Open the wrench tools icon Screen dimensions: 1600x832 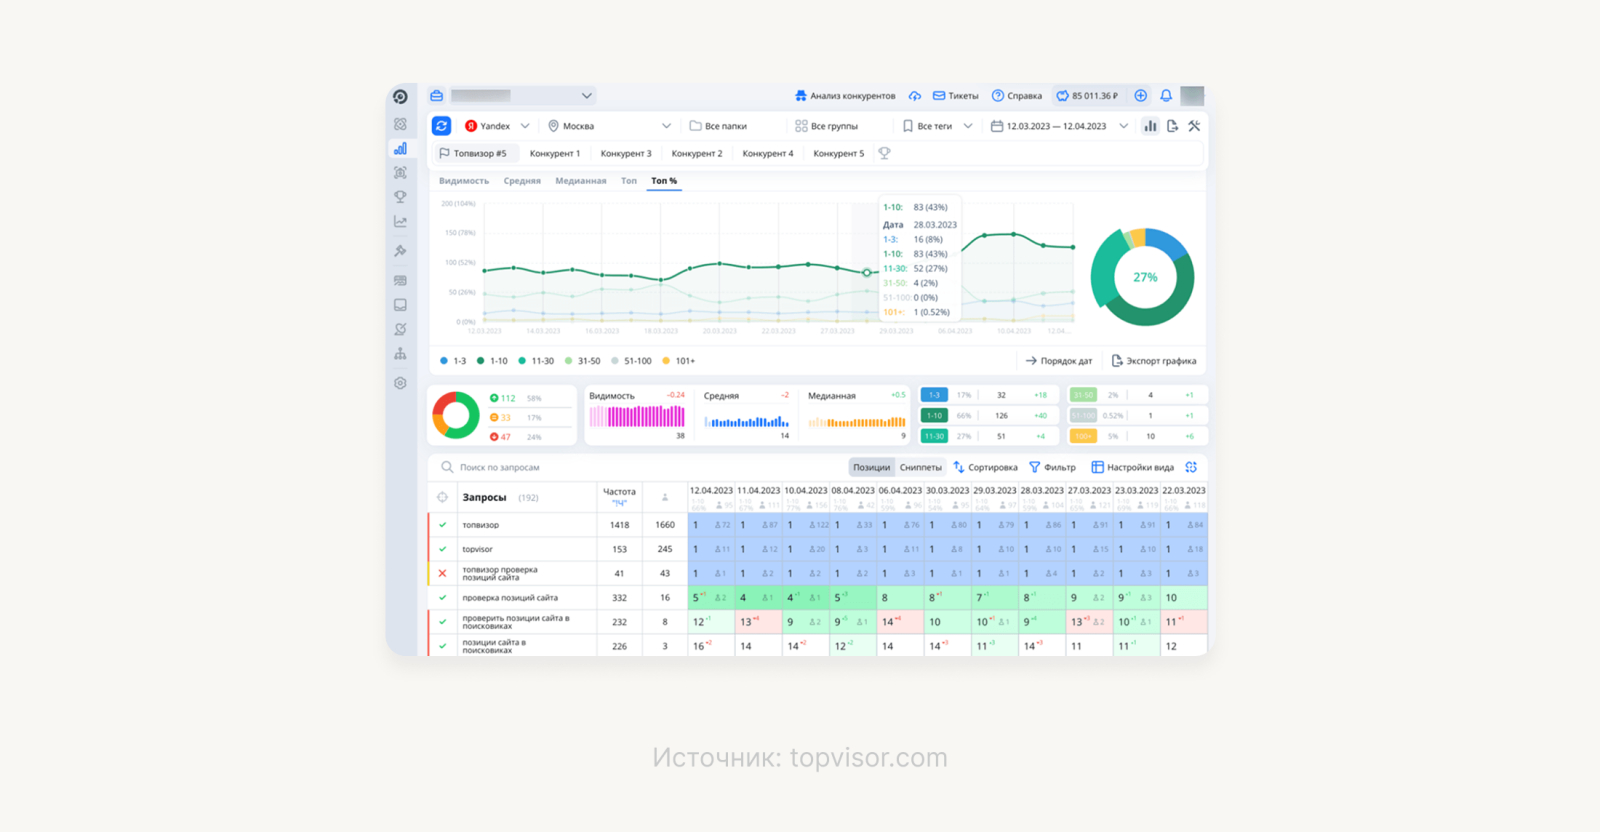point(1194,126)
